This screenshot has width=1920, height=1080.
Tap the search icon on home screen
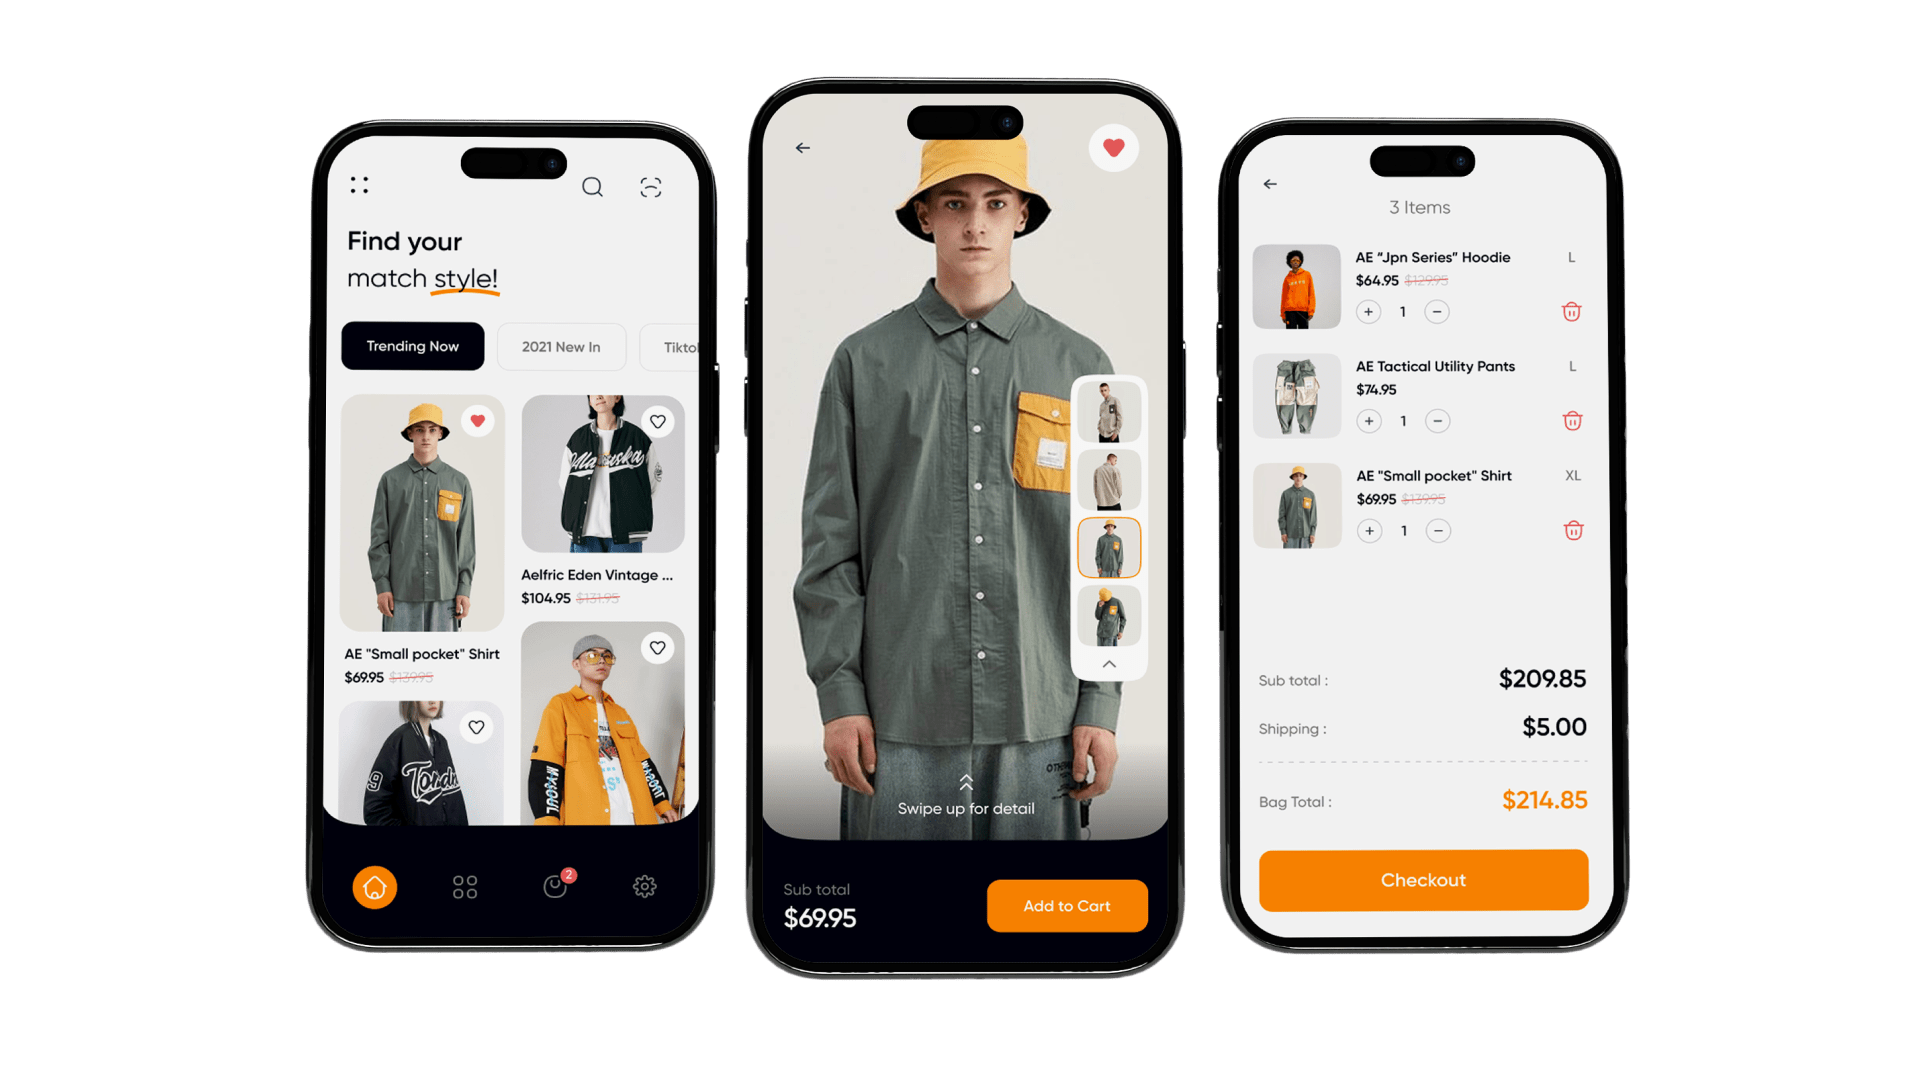pyautogui.click(x=592, y=186)
